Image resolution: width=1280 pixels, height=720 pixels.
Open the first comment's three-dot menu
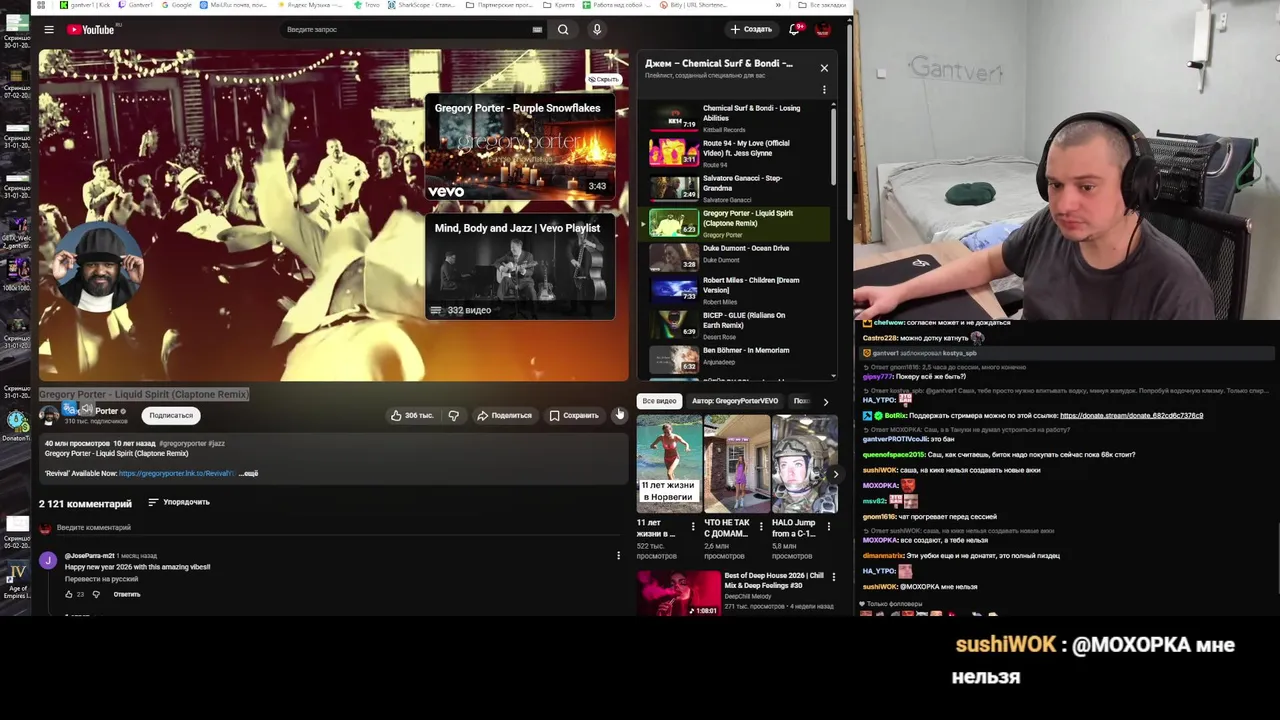click(618, 556)
